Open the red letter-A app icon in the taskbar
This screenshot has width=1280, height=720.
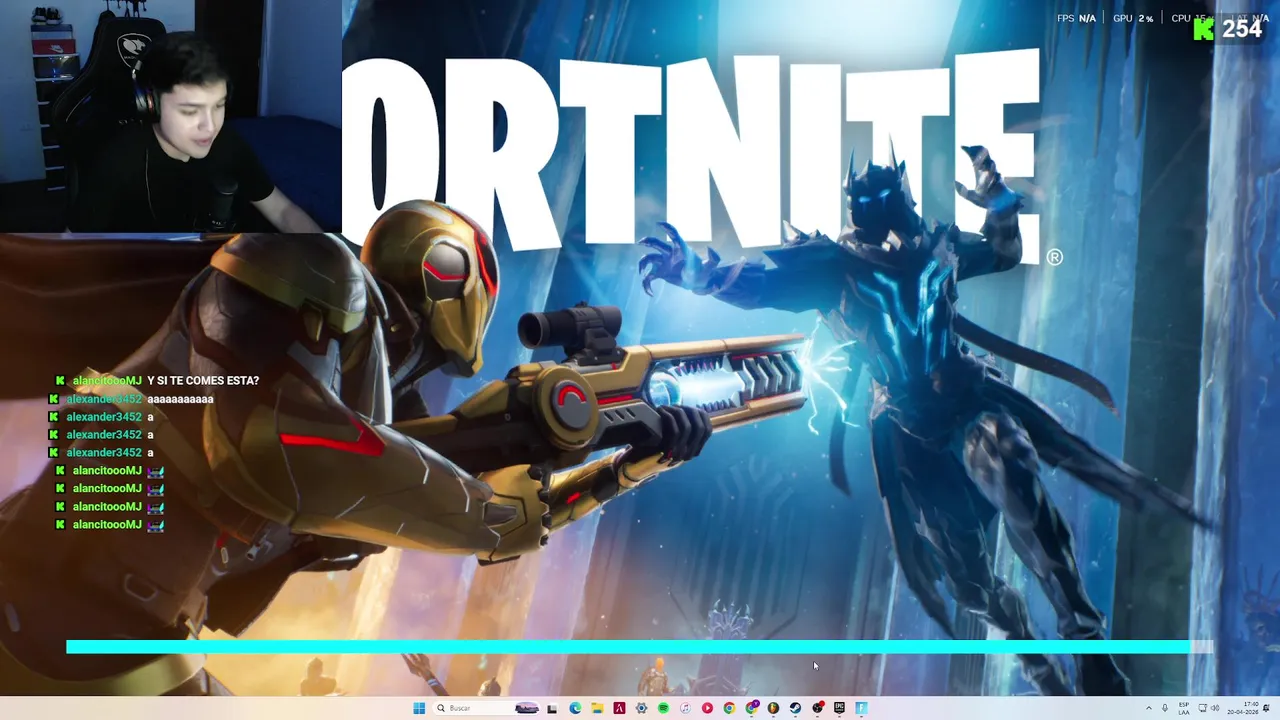[x=619, y=708]
